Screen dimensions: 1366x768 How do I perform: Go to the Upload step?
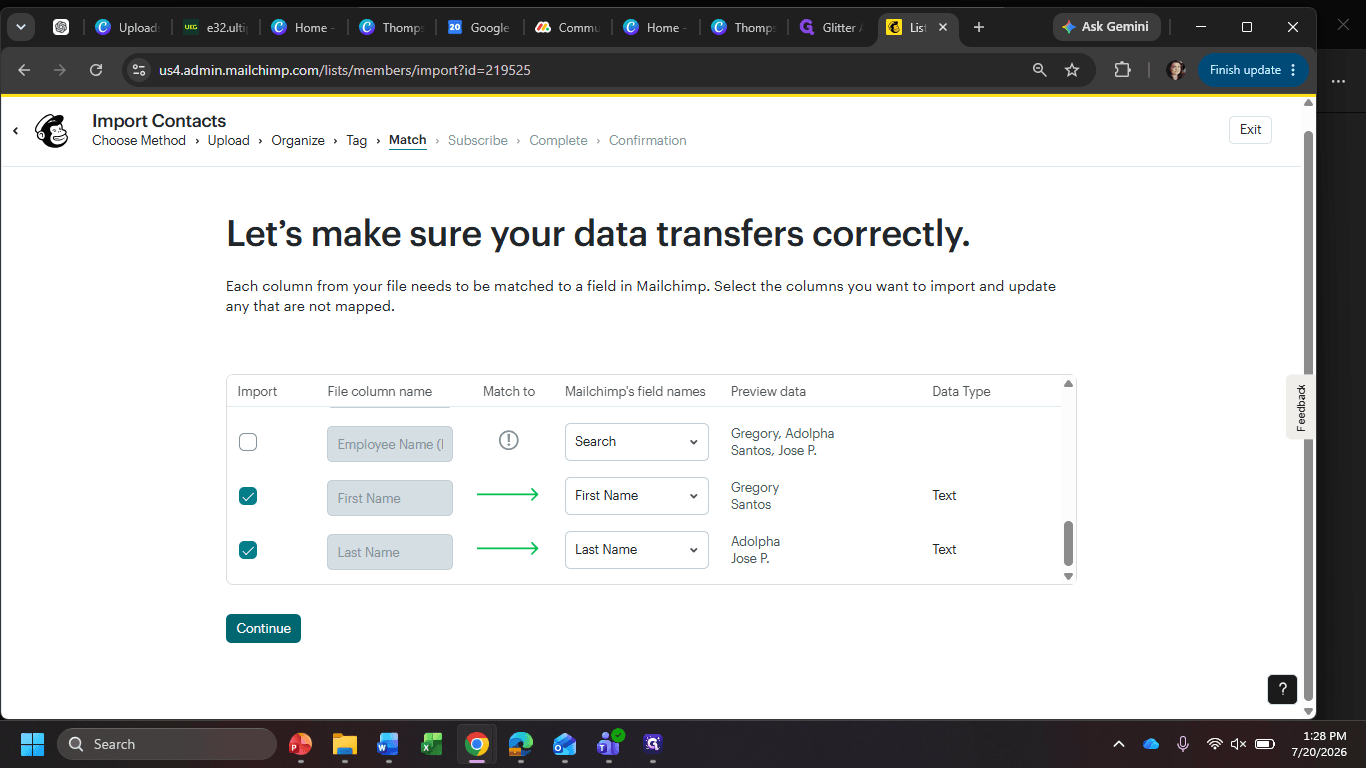click(229, 140)
